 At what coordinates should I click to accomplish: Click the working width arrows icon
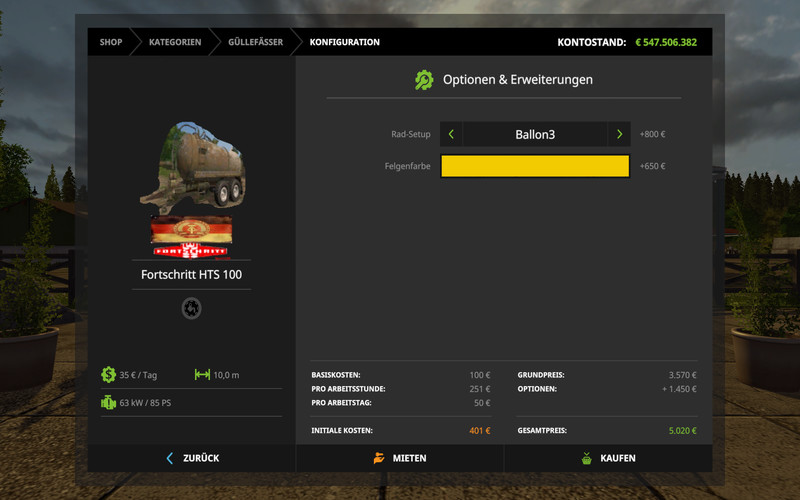(202, 375)
